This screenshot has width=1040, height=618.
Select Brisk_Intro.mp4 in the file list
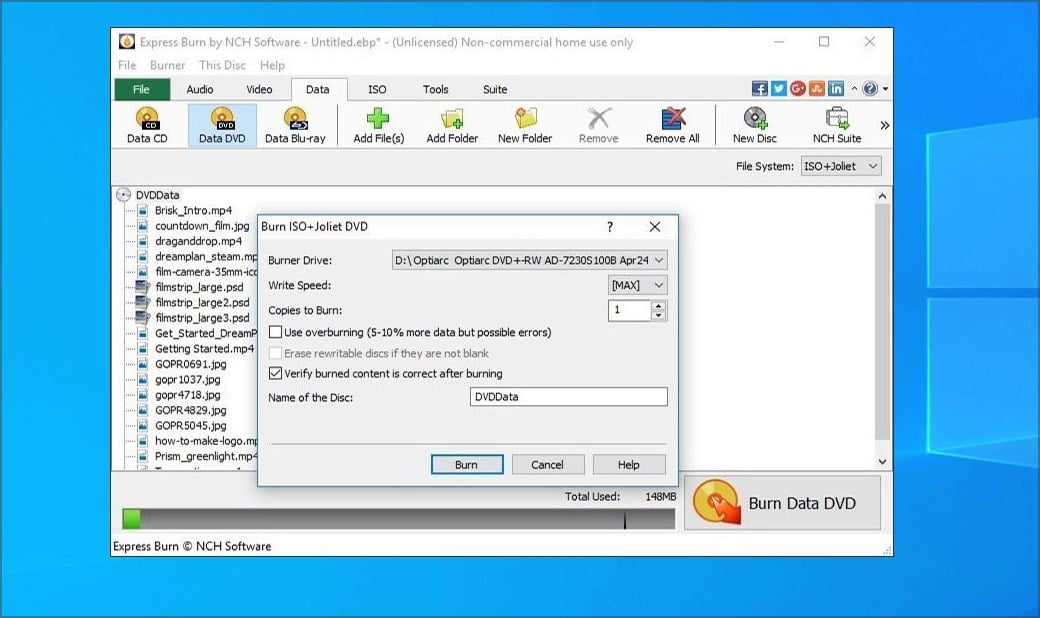tap(193, 210)
